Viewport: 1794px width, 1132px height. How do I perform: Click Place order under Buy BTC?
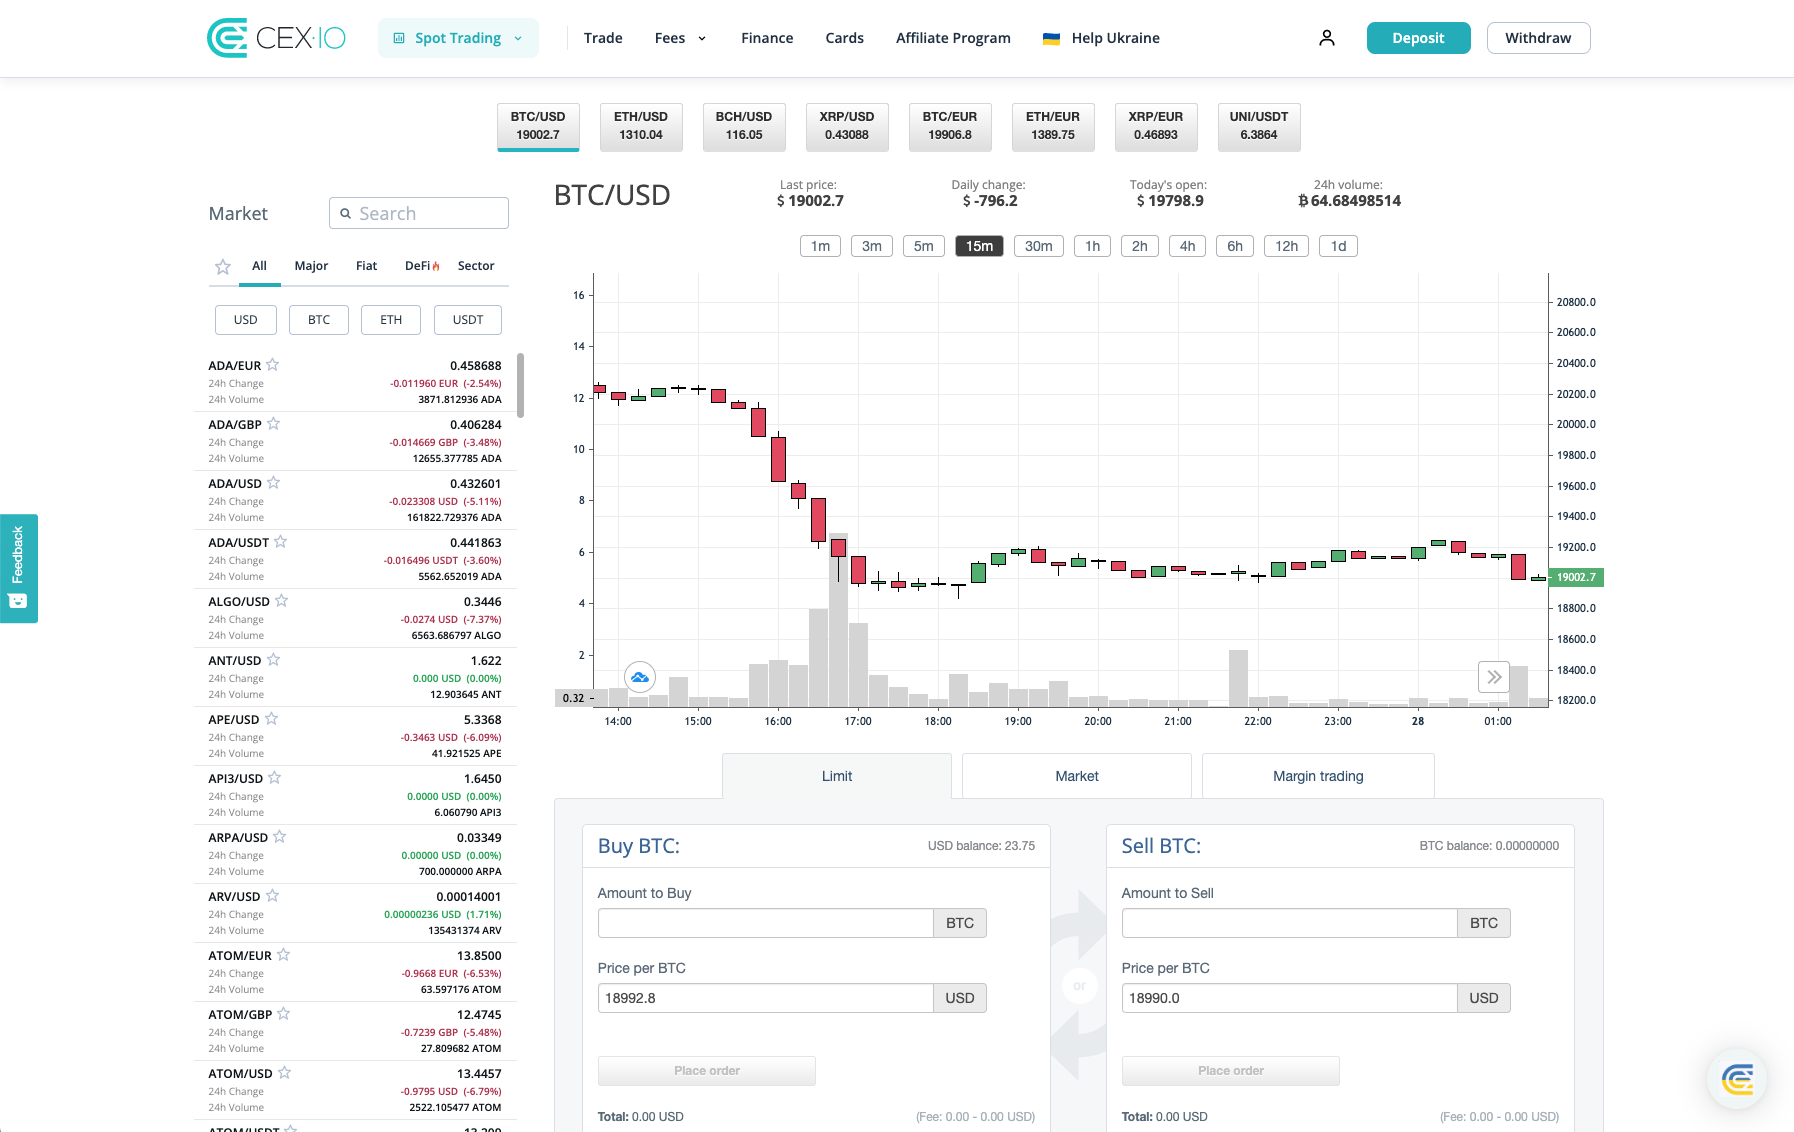coord(707,1071)
